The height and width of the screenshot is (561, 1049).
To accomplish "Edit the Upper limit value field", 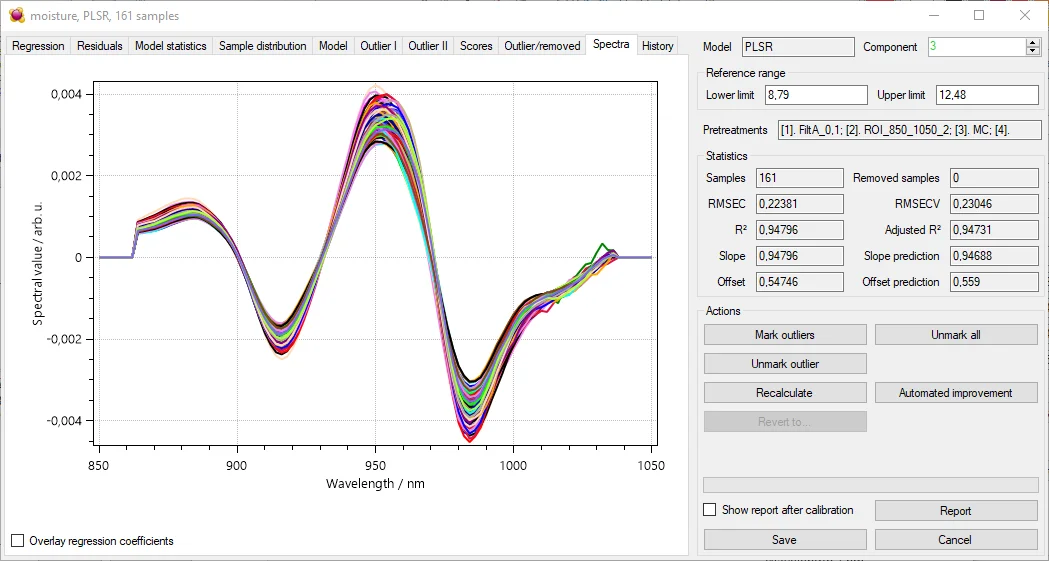I will 986,95.
